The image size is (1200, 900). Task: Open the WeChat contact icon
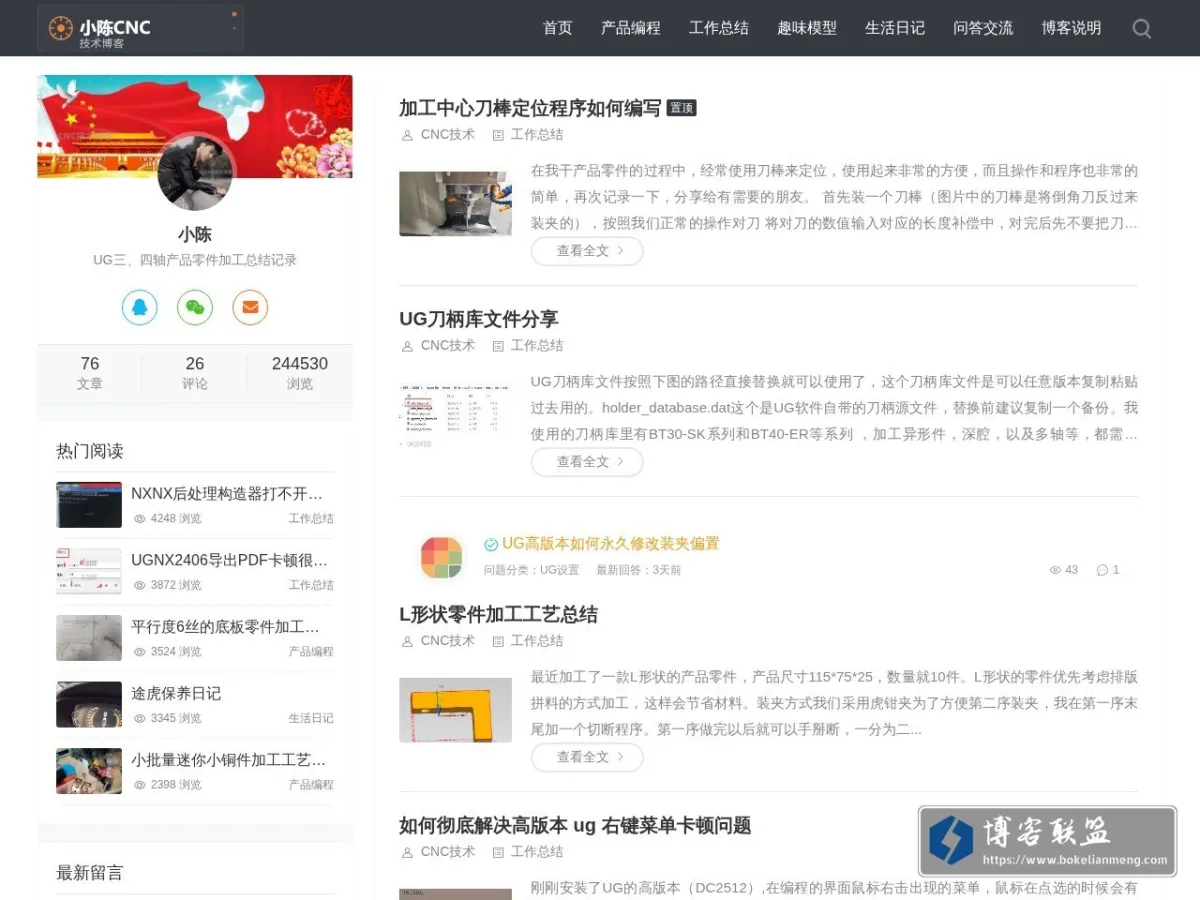195,307
